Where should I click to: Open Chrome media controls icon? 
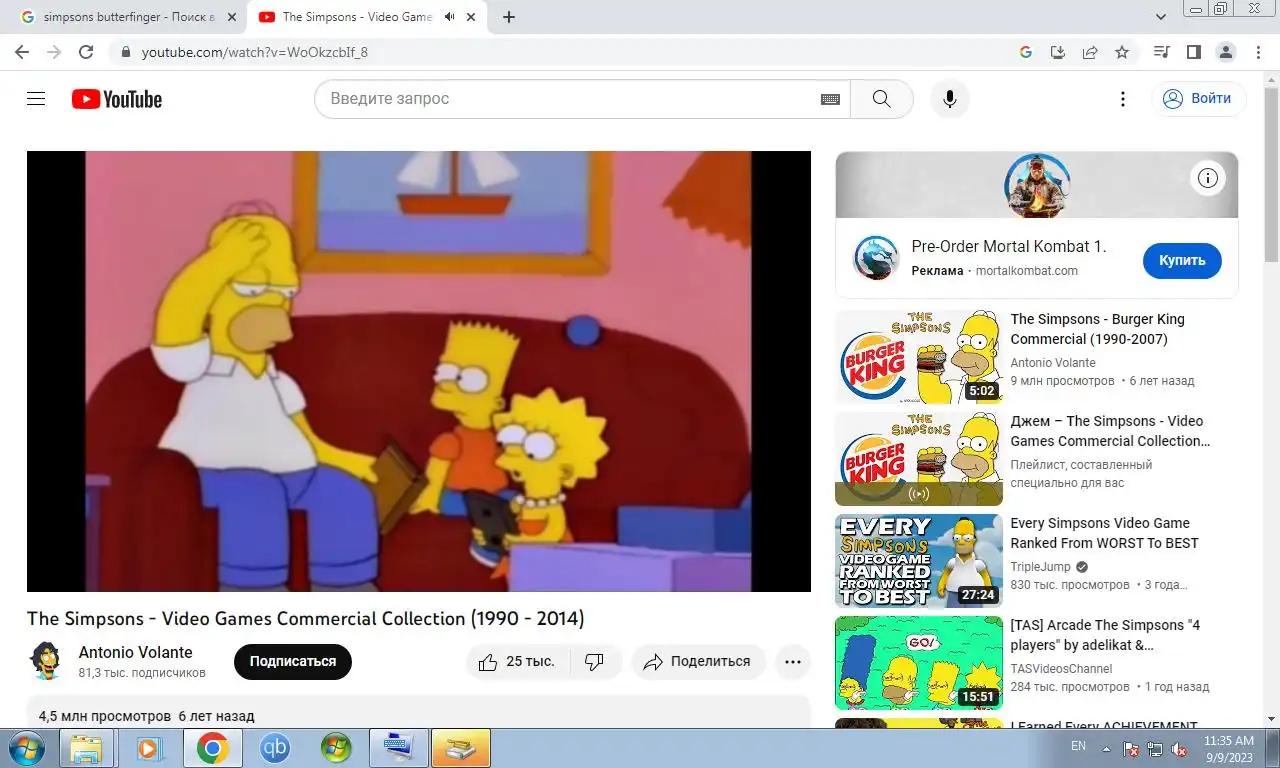pos(1161,52)
